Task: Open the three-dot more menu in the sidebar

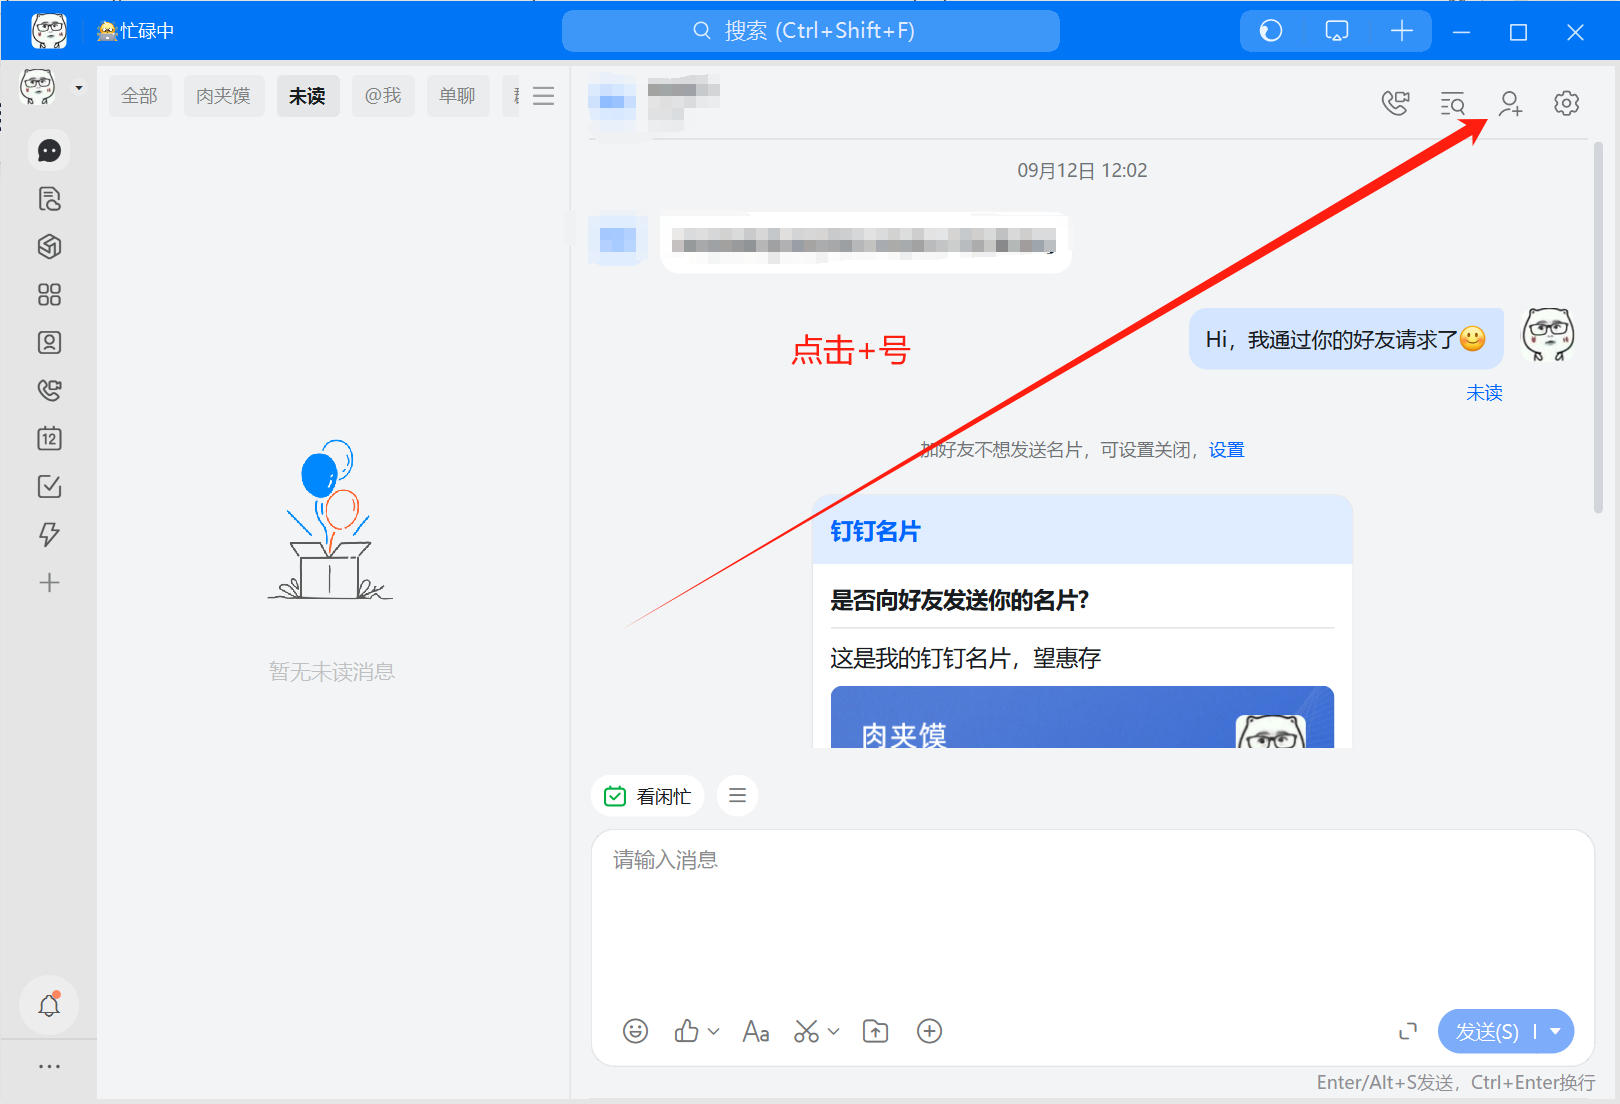Action: click(49, 1067)
